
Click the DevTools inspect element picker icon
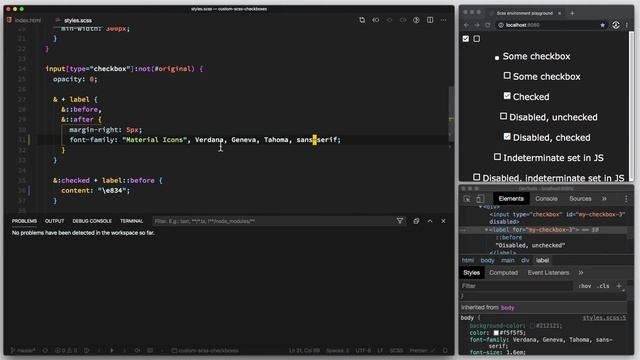point(467,199)
